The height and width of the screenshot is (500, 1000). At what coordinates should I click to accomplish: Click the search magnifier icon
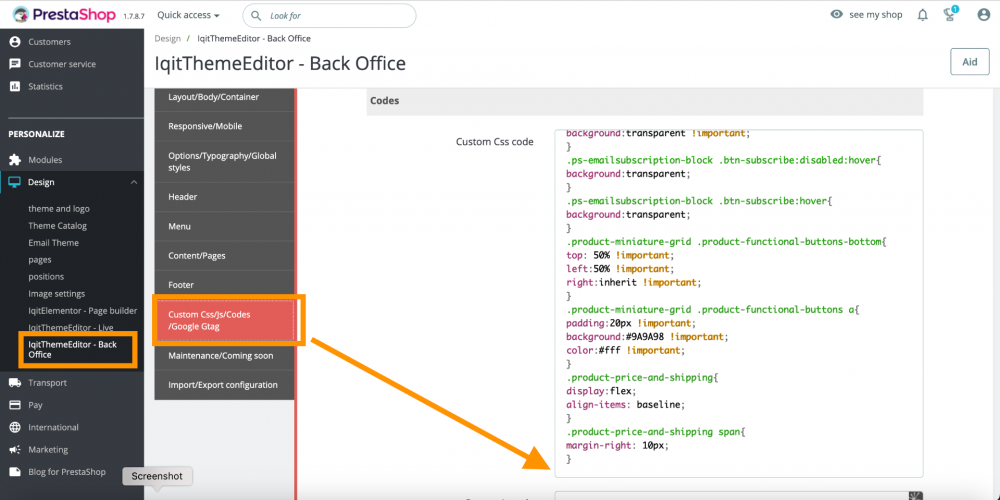click(256, 15)
